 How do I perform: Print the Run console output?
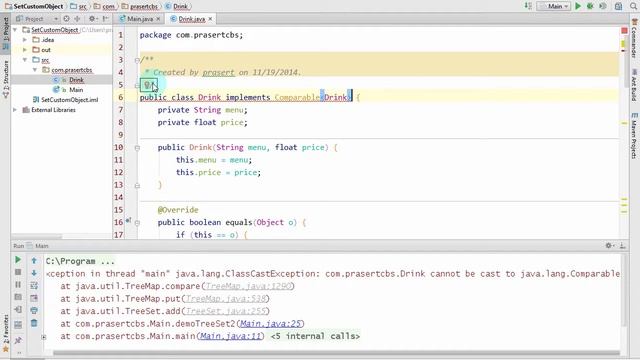[34, 310]
